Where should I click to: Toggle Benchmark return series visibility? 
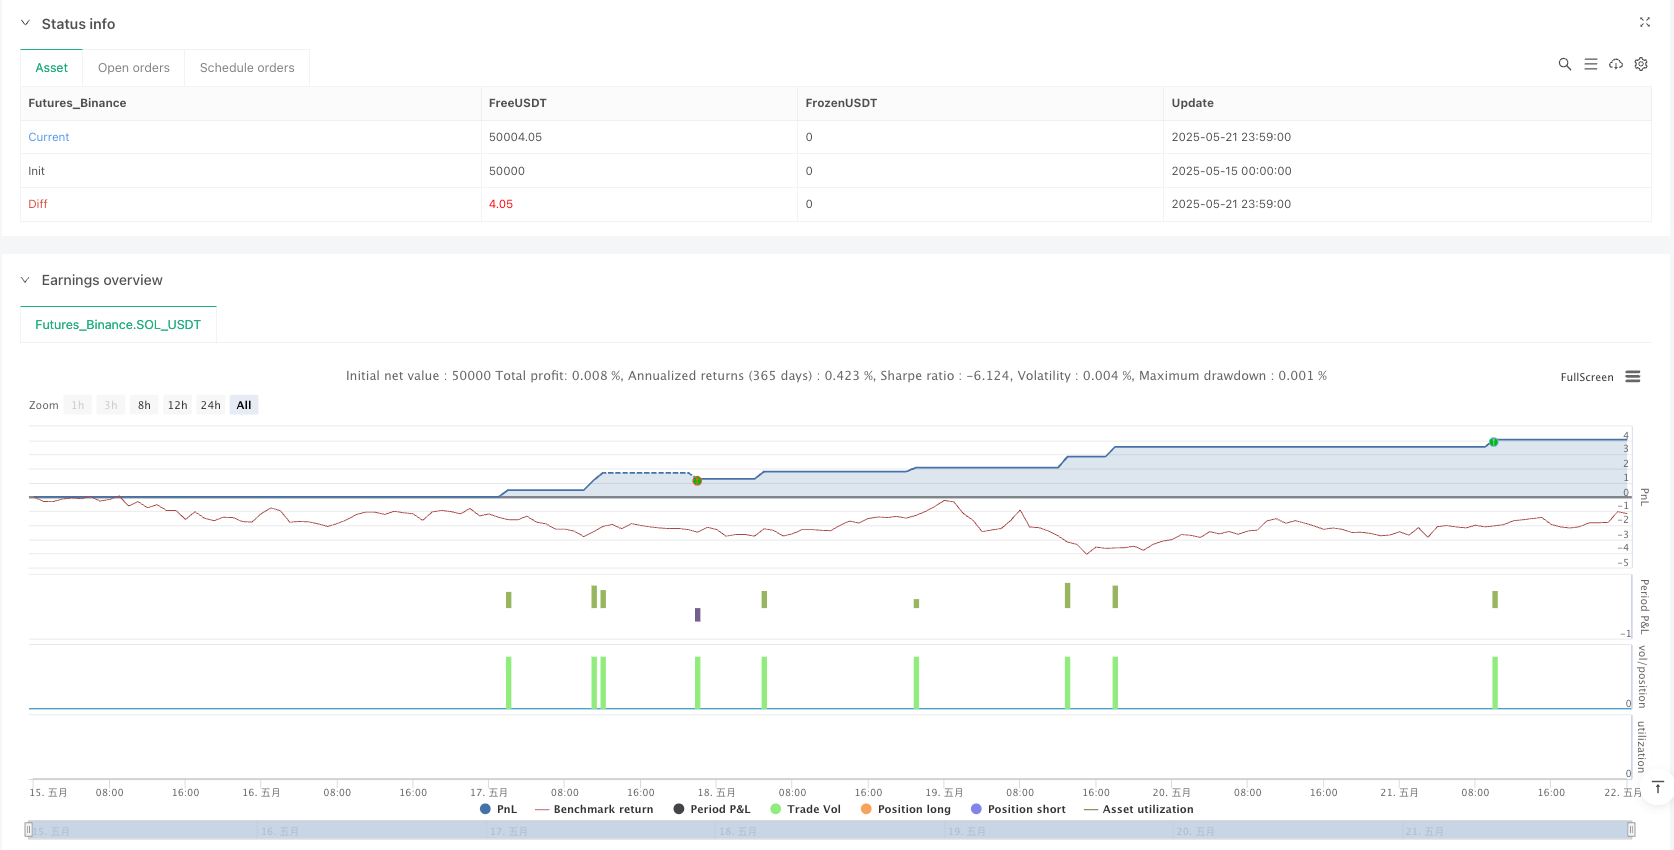[x=594, y=809]
